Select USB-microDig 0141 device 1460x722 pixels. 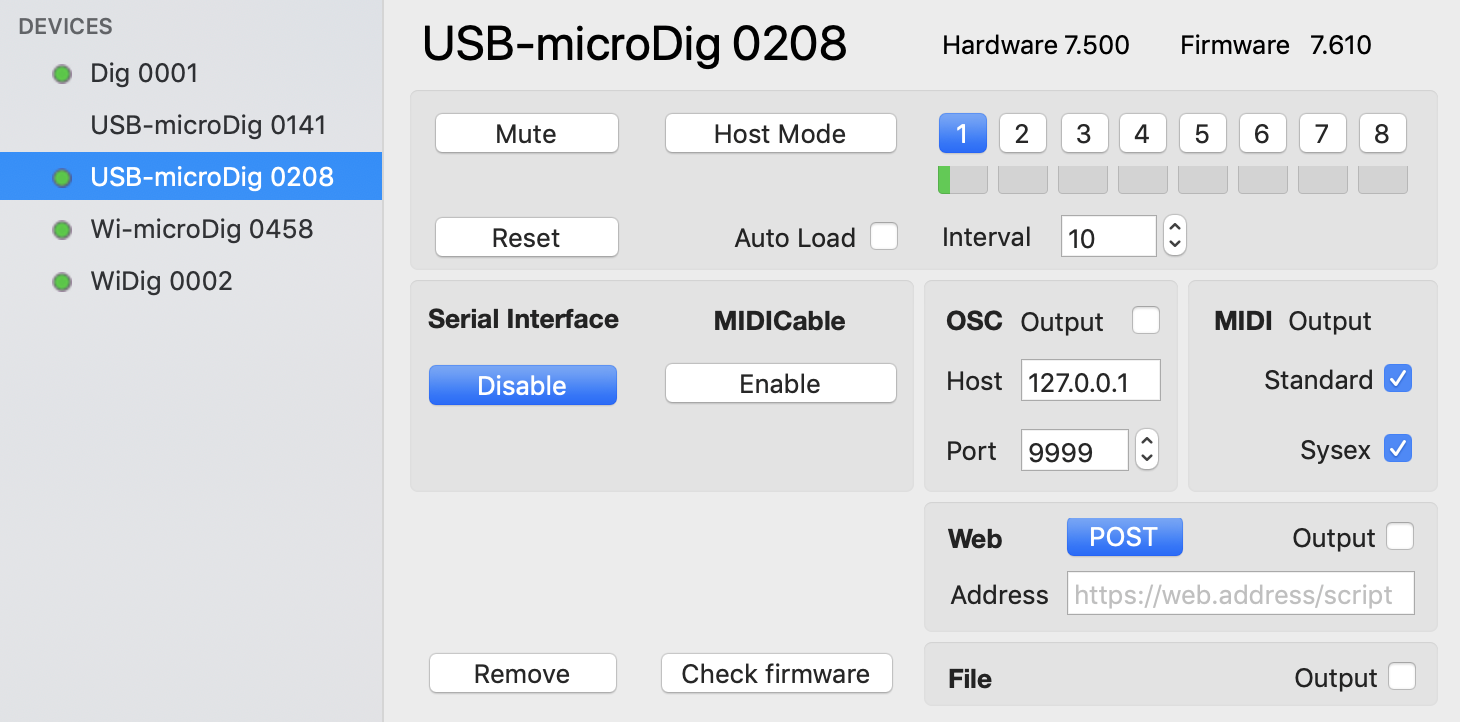[x=191, y=125]
